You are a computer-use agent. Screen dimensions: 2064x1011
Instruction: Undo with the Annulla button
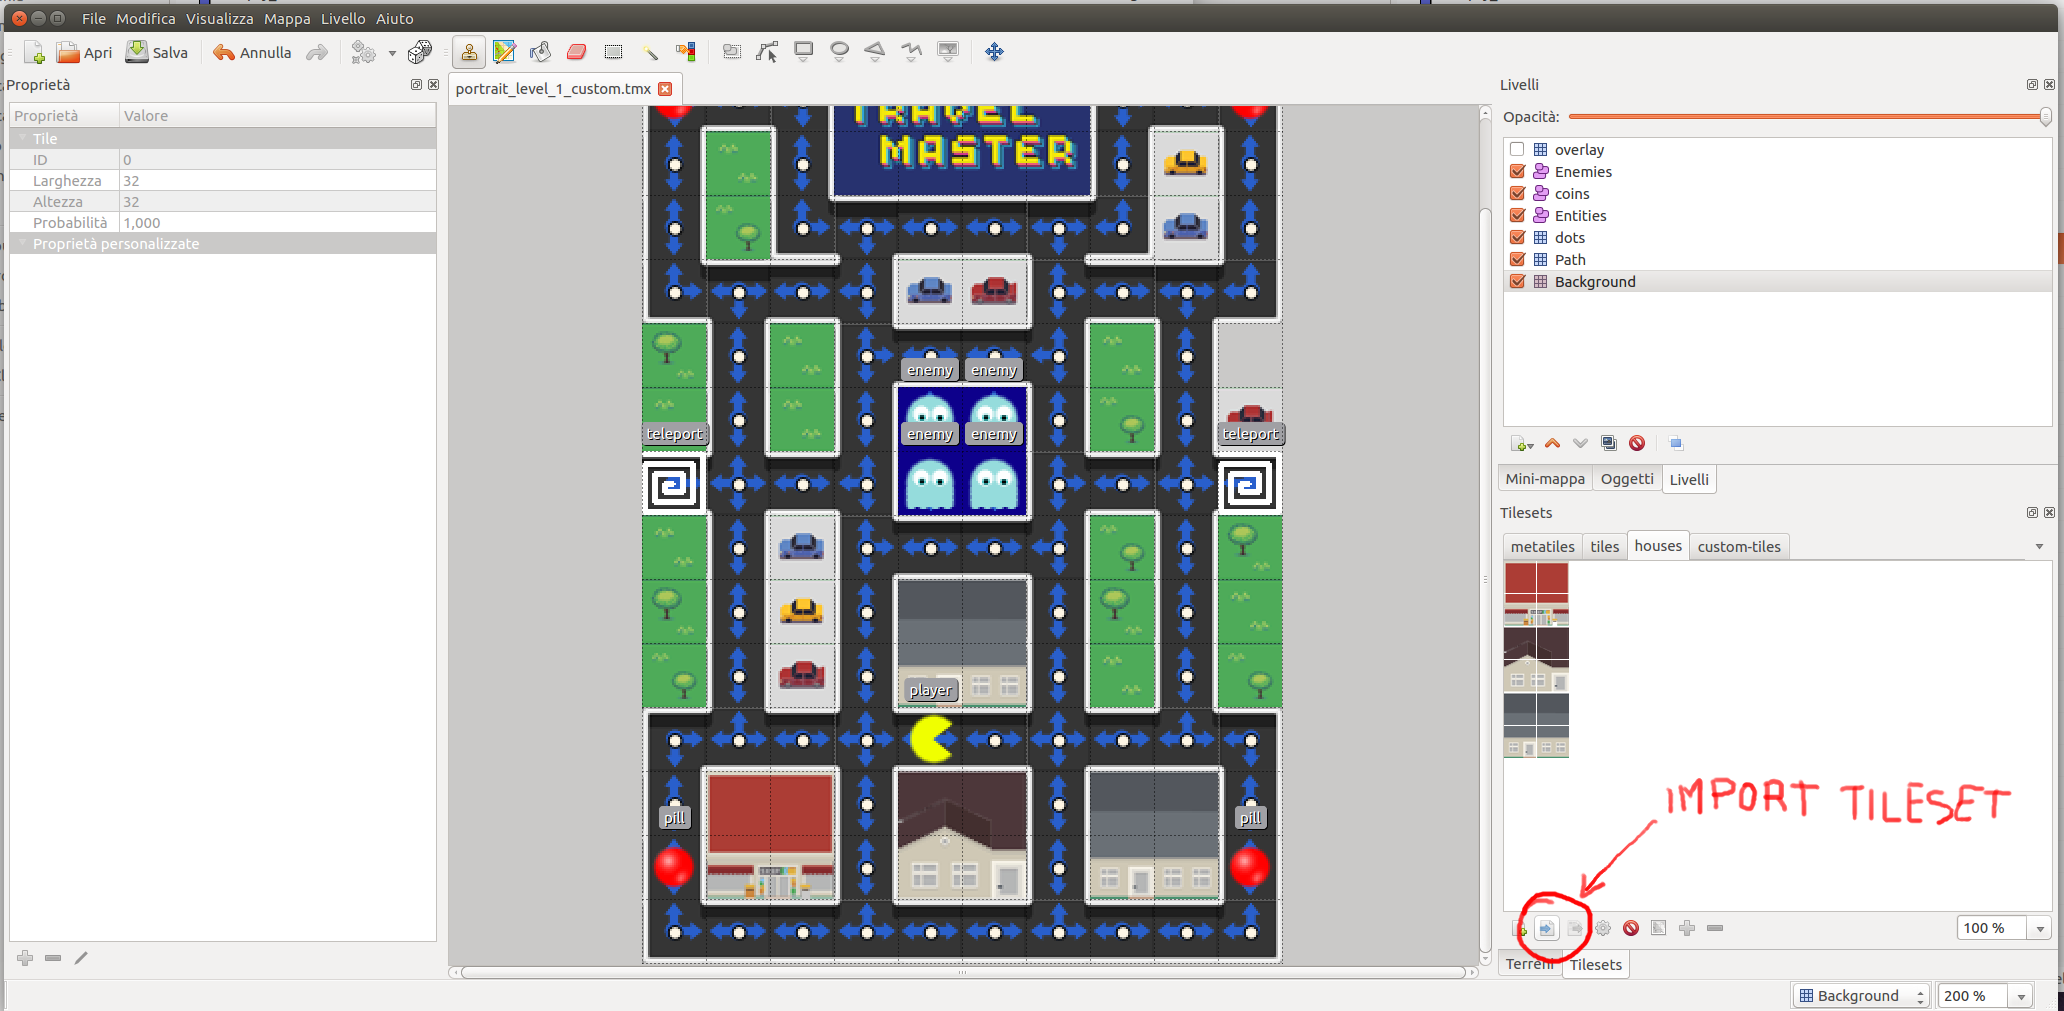[252, 52]
